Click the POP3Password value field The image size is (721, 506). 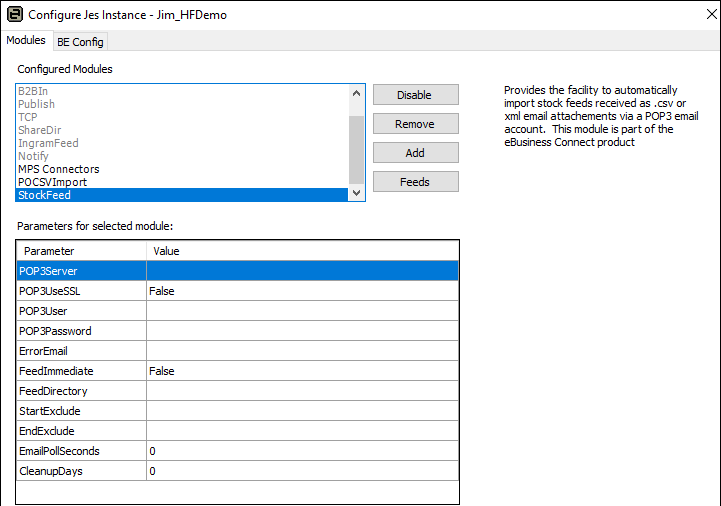click(302, 331)
